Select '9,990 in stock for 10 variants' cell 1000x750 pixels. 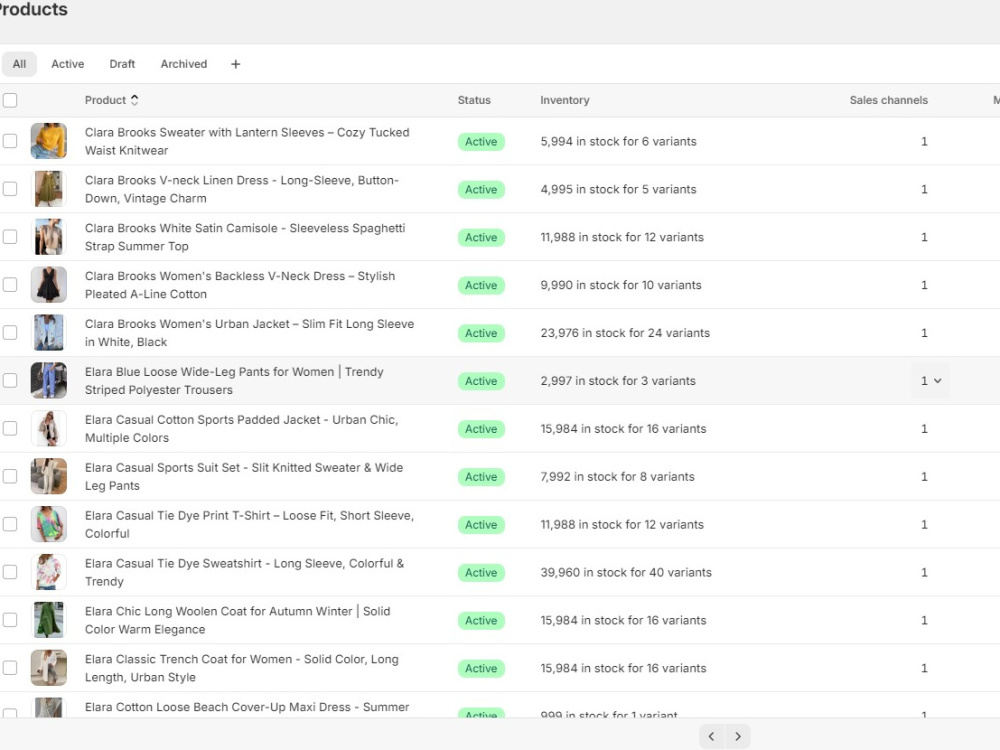[x=621, y=285]
